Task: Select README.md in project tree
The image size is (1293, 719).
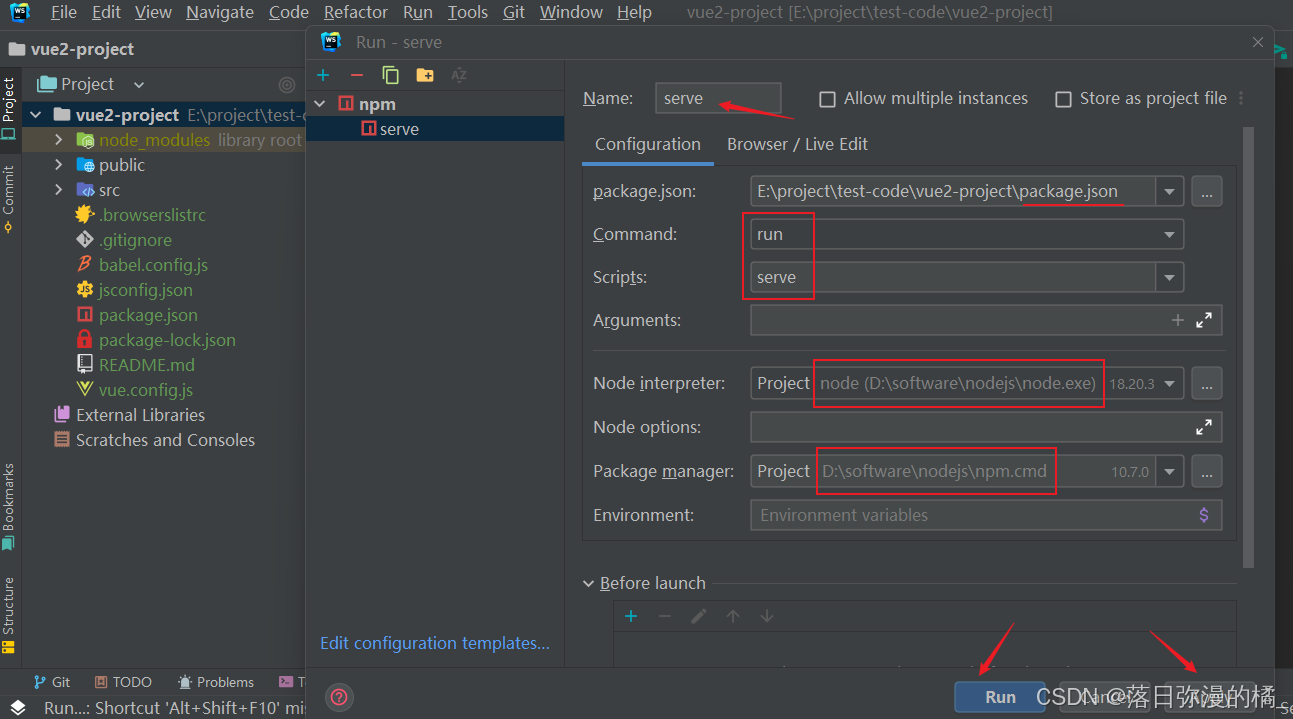Action: 147,365
